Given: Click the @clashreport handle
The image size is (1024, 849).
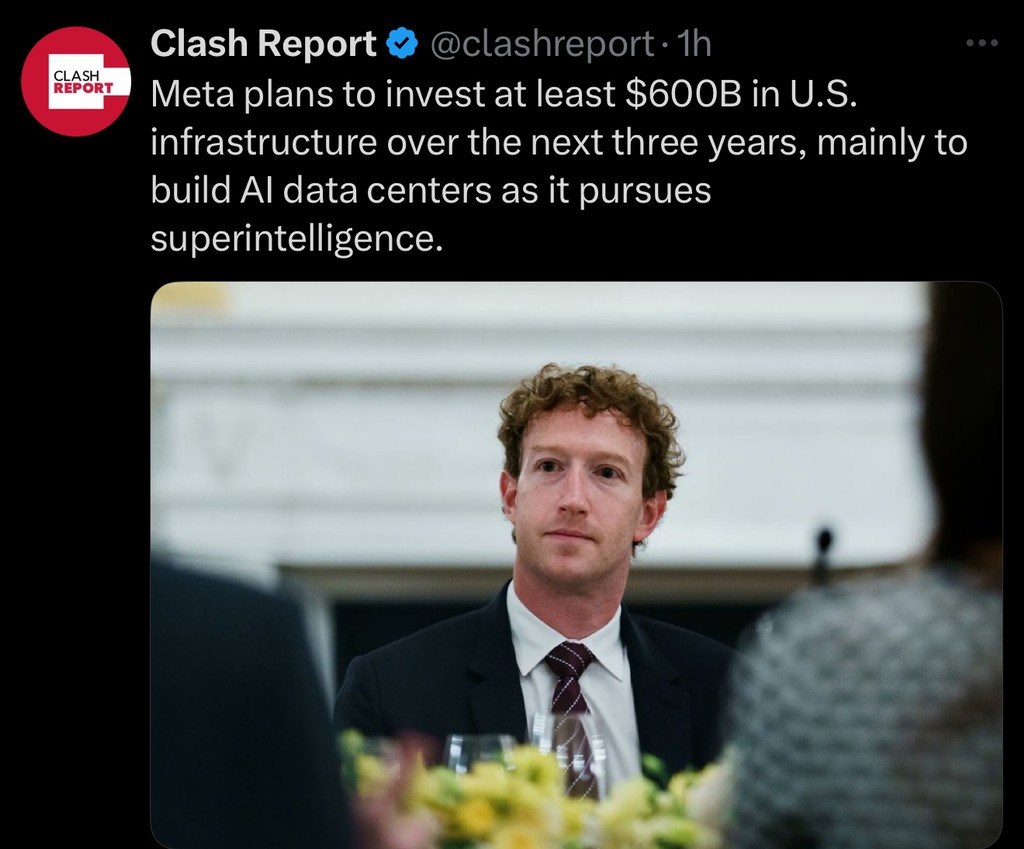Looking at the screenshot, I should pyautogui.click(x=542, y=44).
